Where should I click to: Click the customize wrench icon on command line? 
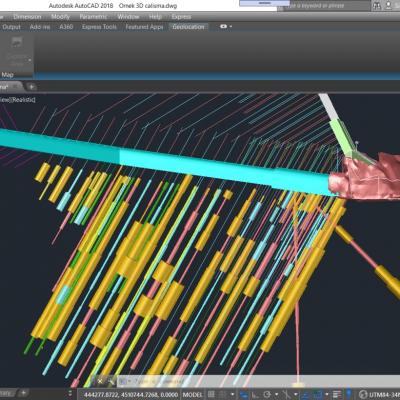coord(111,380)
